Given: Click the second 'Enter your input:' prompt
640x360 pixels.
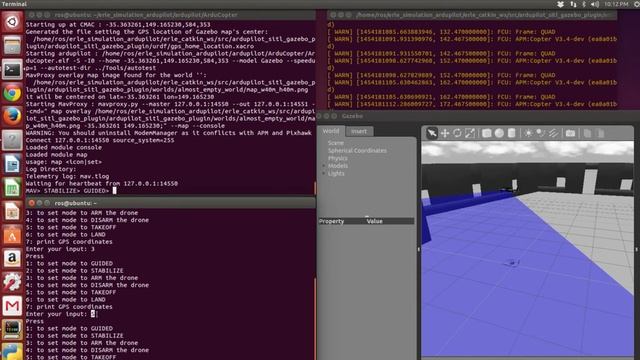Looking at the screenshot, I should click(60, 314).
